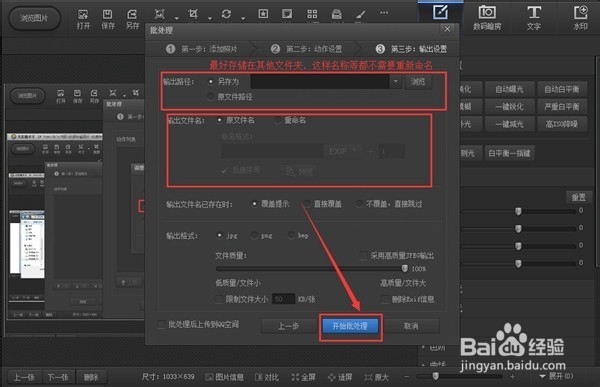
Task: Click the frame/border toolbar icon
Action: pyautogui.click(x=287, y=14)
